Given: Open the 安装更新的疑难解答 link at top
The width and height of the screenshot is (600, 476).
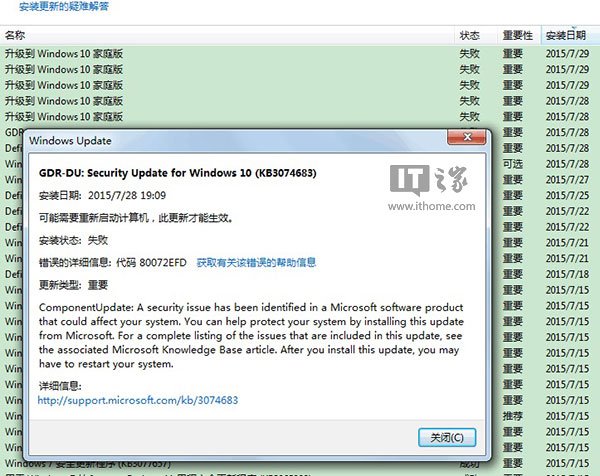Looking at the screenshot, I should click(64, 6).
